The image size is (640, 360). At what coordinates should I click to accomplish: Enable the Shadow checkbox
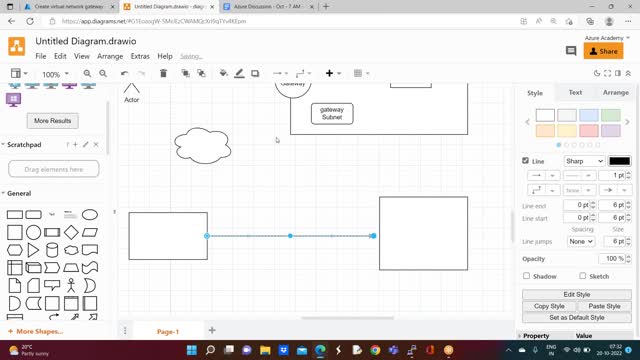click(x=527, y=276)
